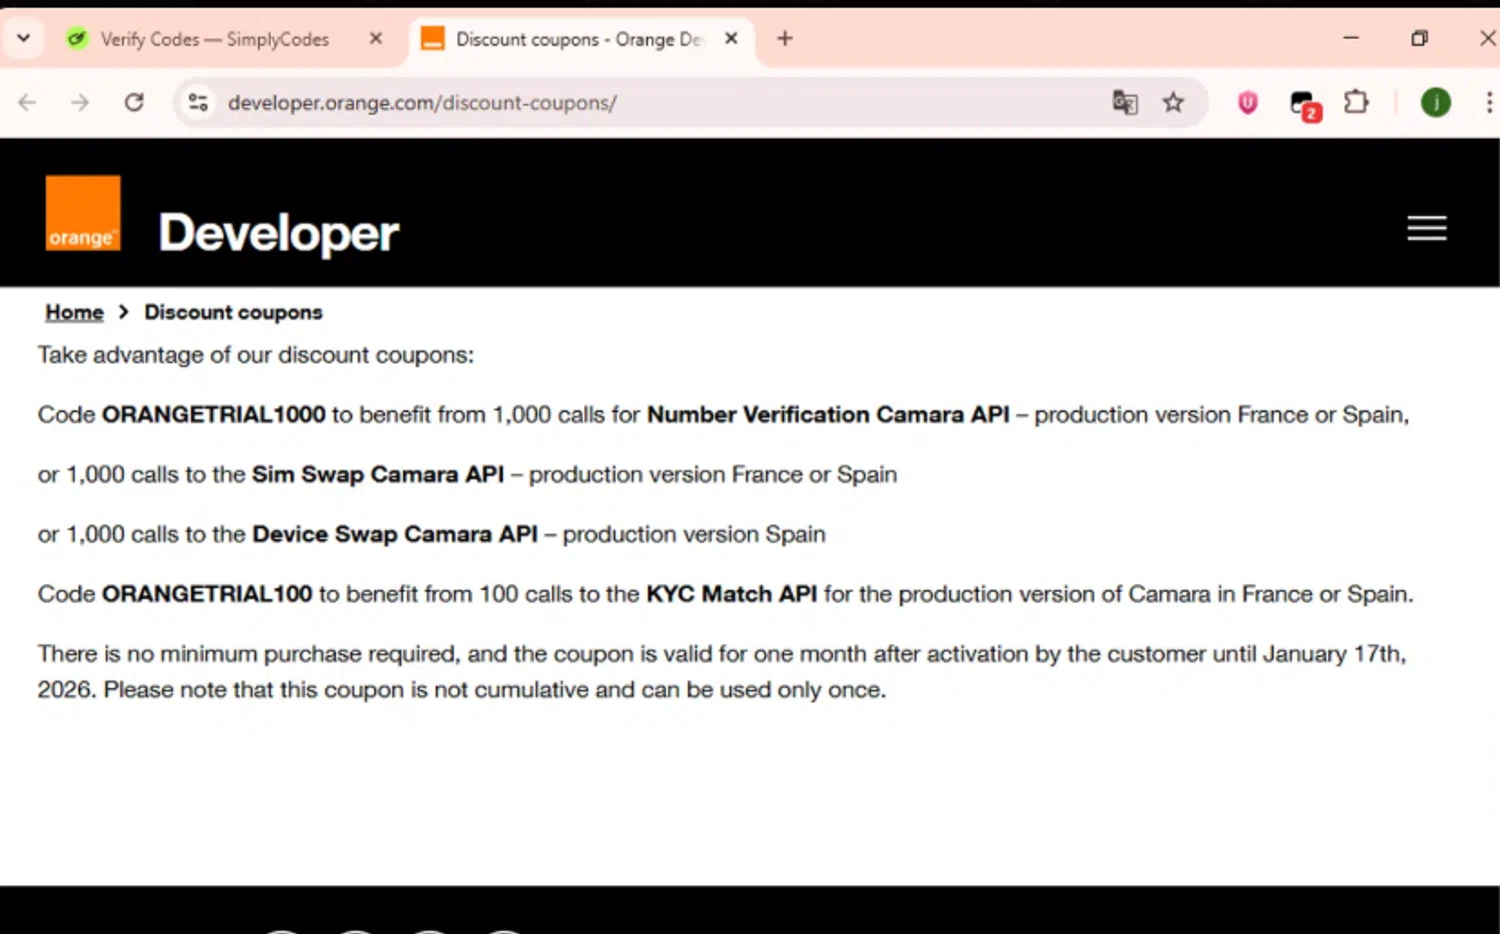Select the Discount coupons - Orange Developer tab
1500x934 pixels.
coord(580,39)
